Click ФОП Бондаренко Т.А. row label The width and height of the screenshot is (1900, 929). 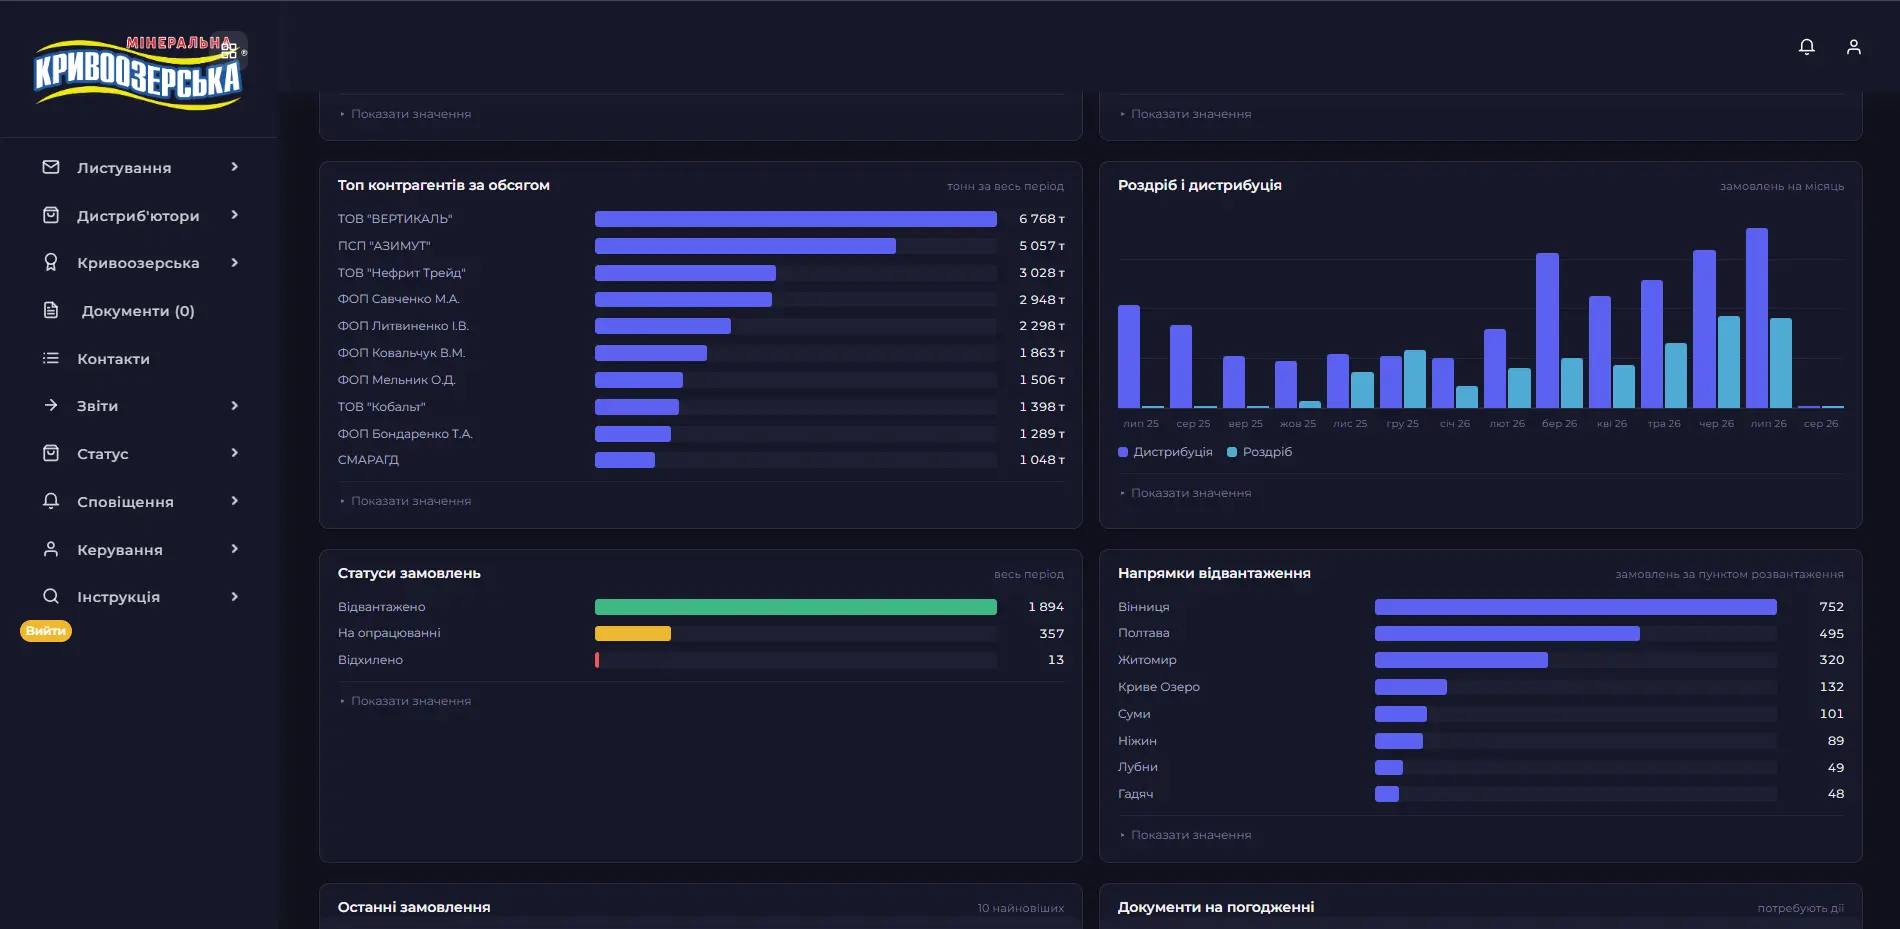(405, 434)
